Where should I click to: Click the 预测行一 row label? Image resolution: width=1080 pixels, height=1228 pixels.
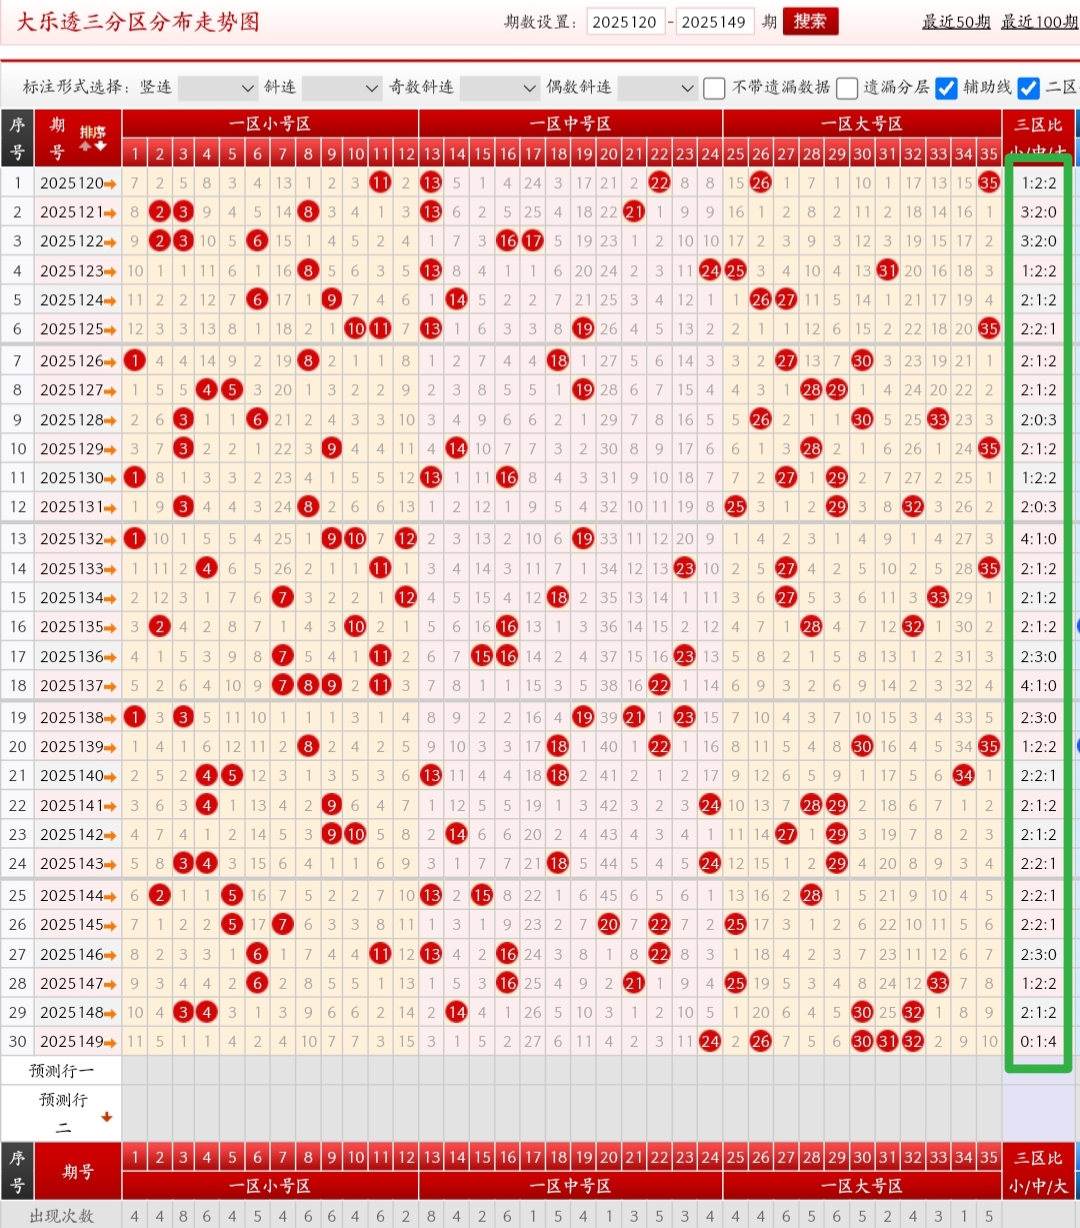coord(62,1071)
